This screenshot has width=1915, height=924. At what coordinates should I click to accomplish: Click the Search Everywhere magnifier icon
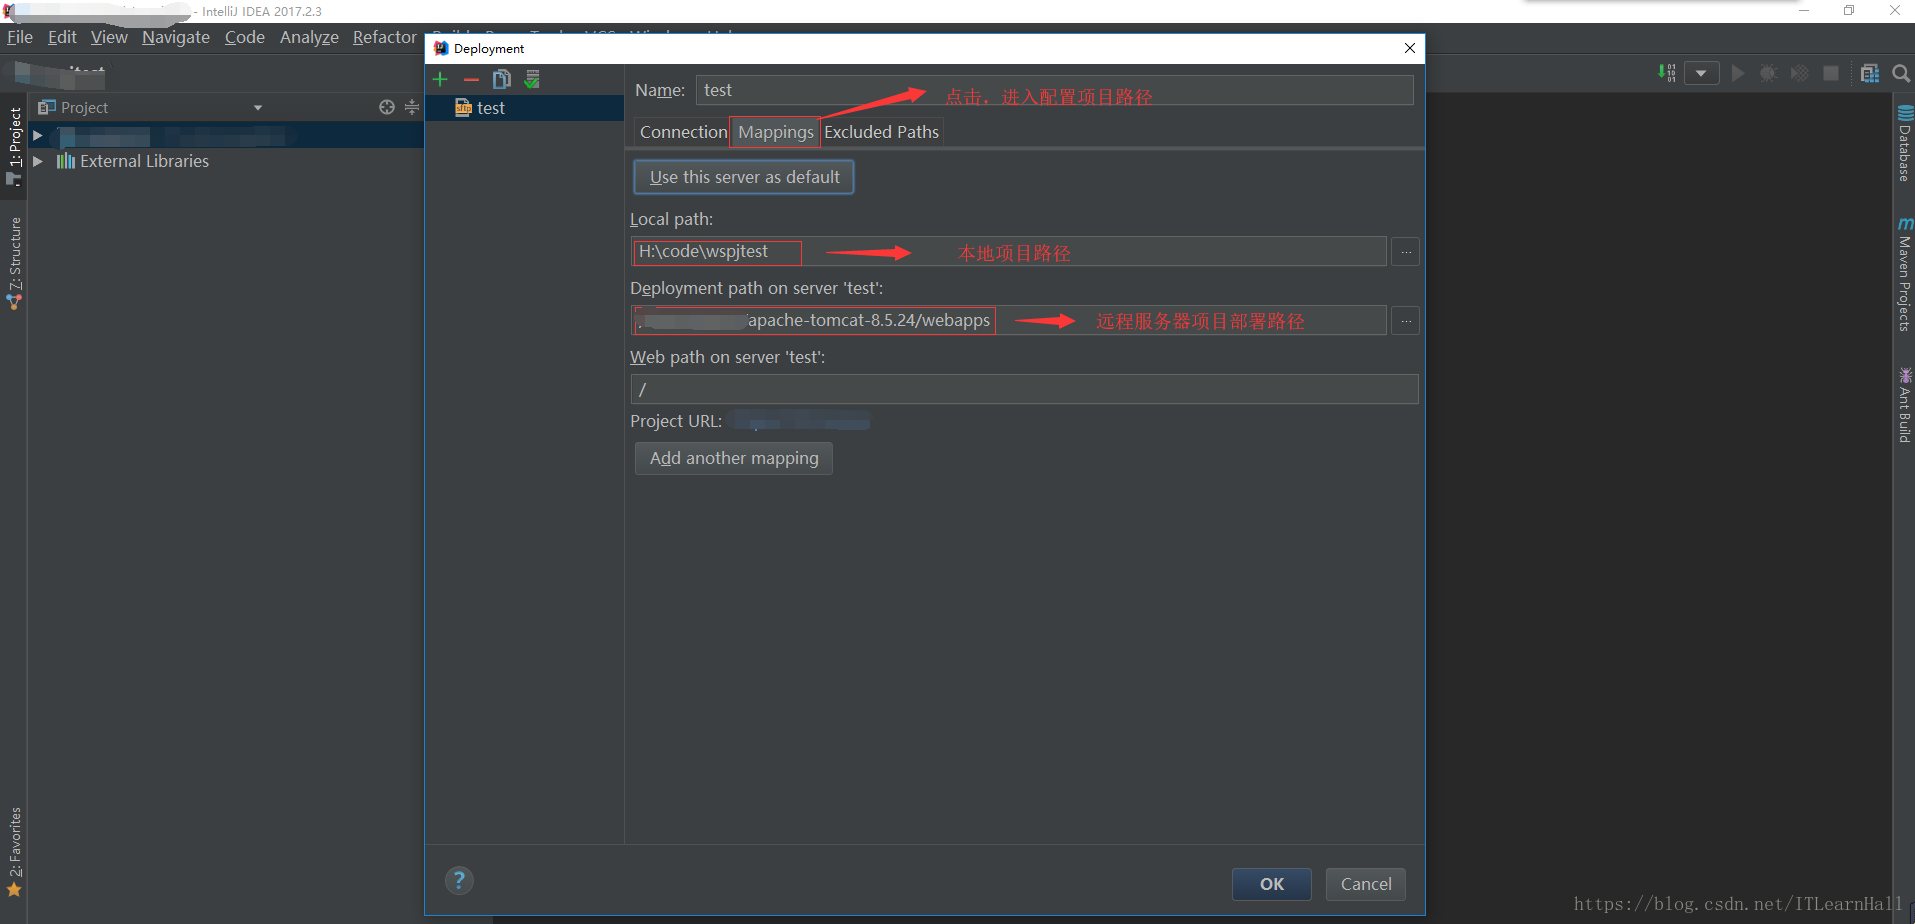(x=1901, y=73)
